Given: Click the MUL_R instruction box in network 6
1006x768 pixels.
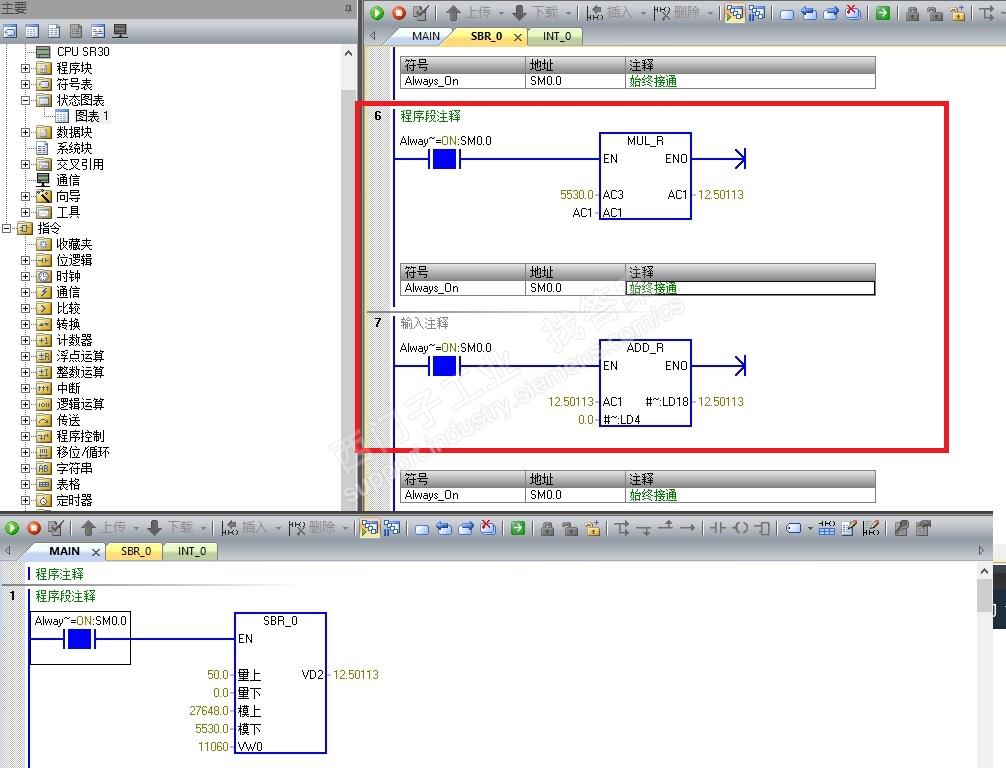Looking at the screenshot, I should tap(645, 176).
